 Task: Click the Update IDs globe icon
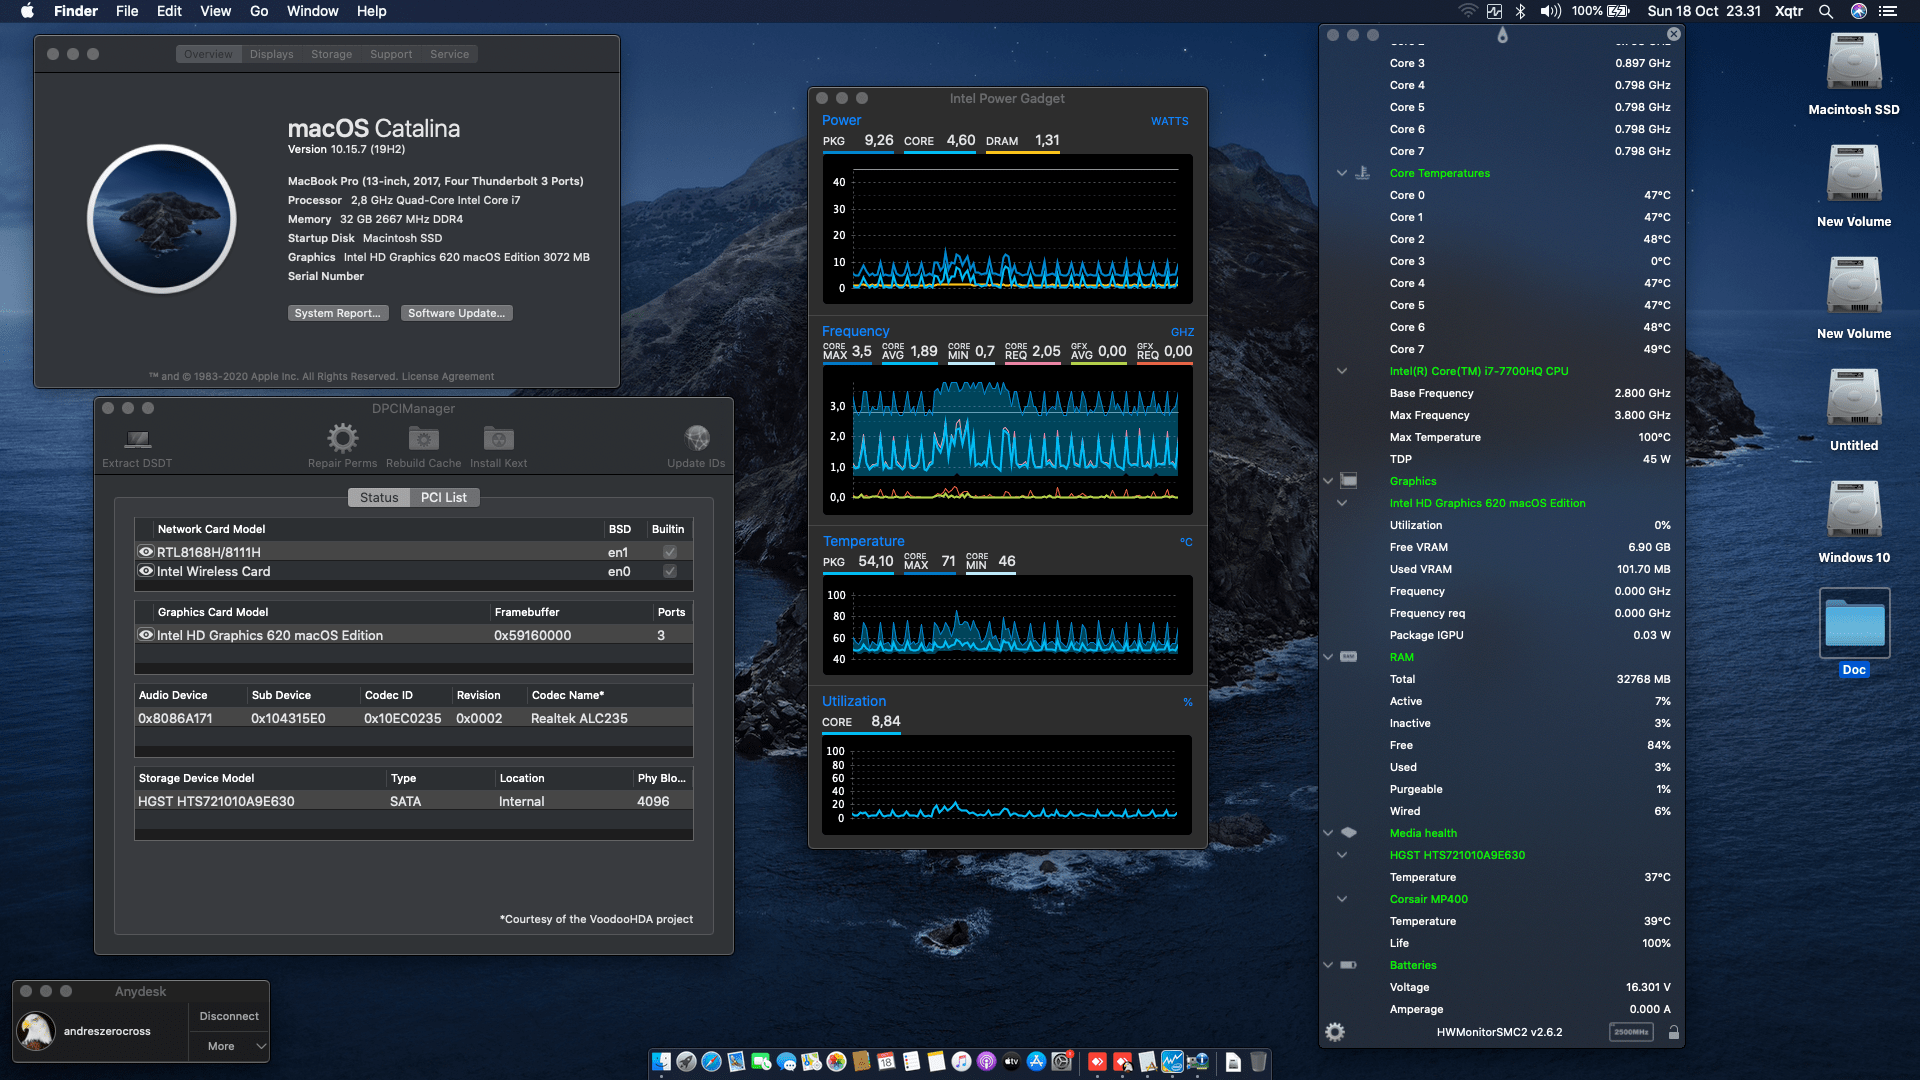click(x=697, y=438)
